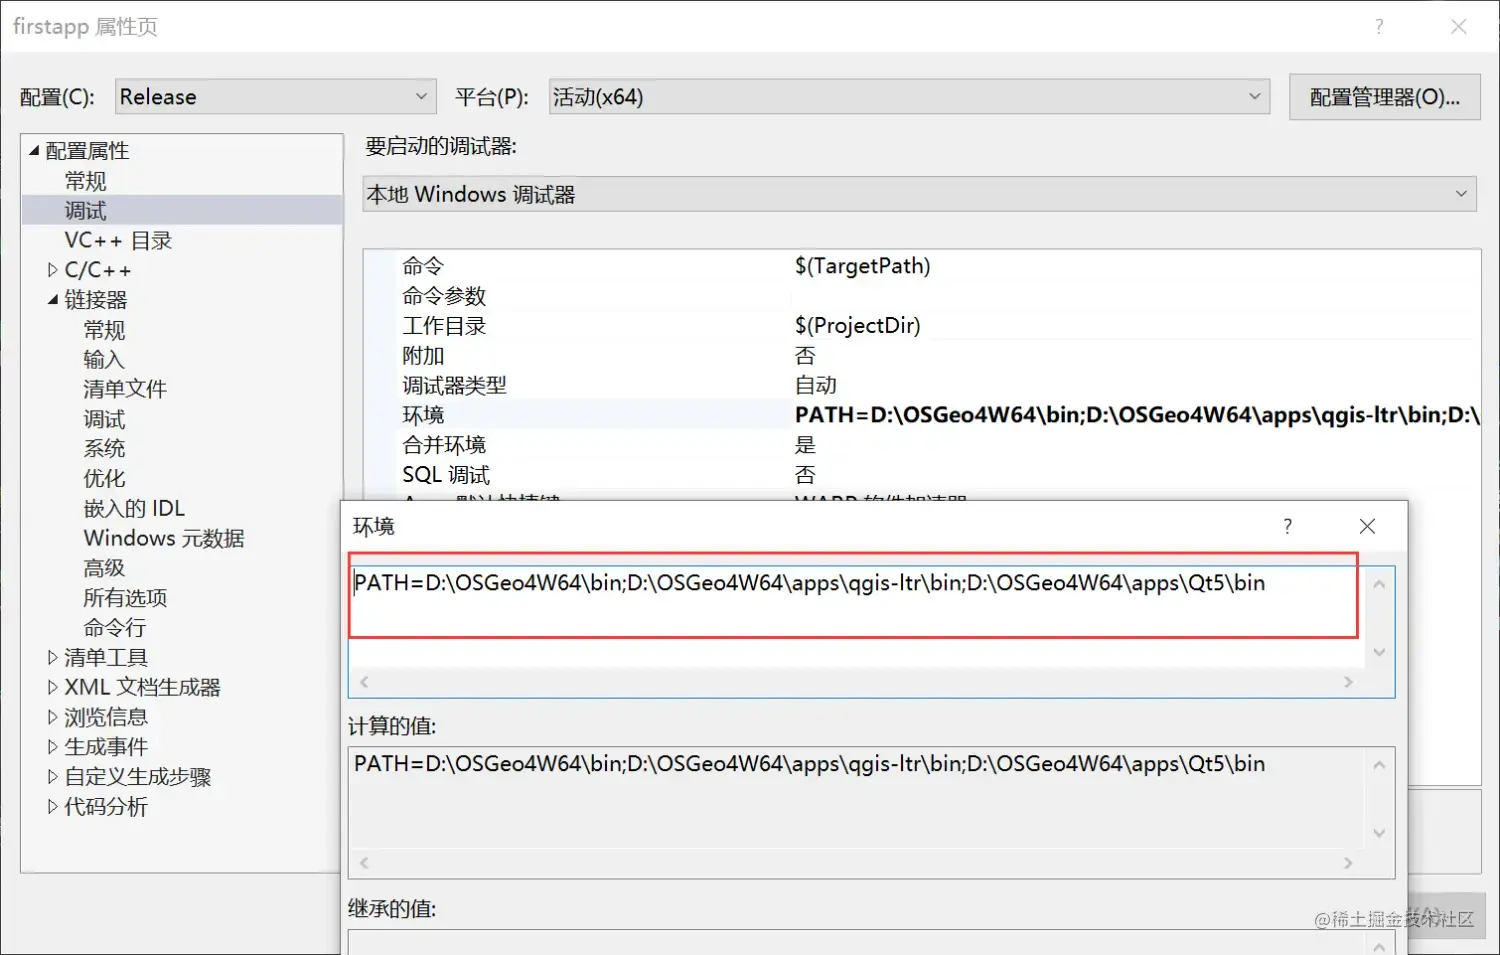1500x955 pixels.
Task: Select 调试 under 链接器
Action: tap(104, 419)
